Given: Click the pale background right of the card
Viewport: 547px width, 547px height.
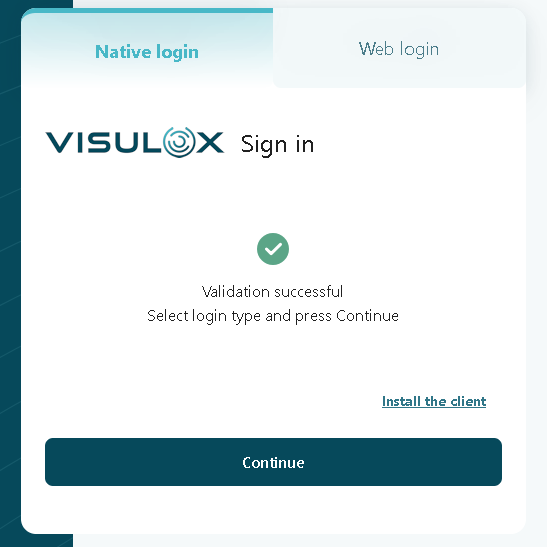Looking at the screenshot, I should coord(537,274).
